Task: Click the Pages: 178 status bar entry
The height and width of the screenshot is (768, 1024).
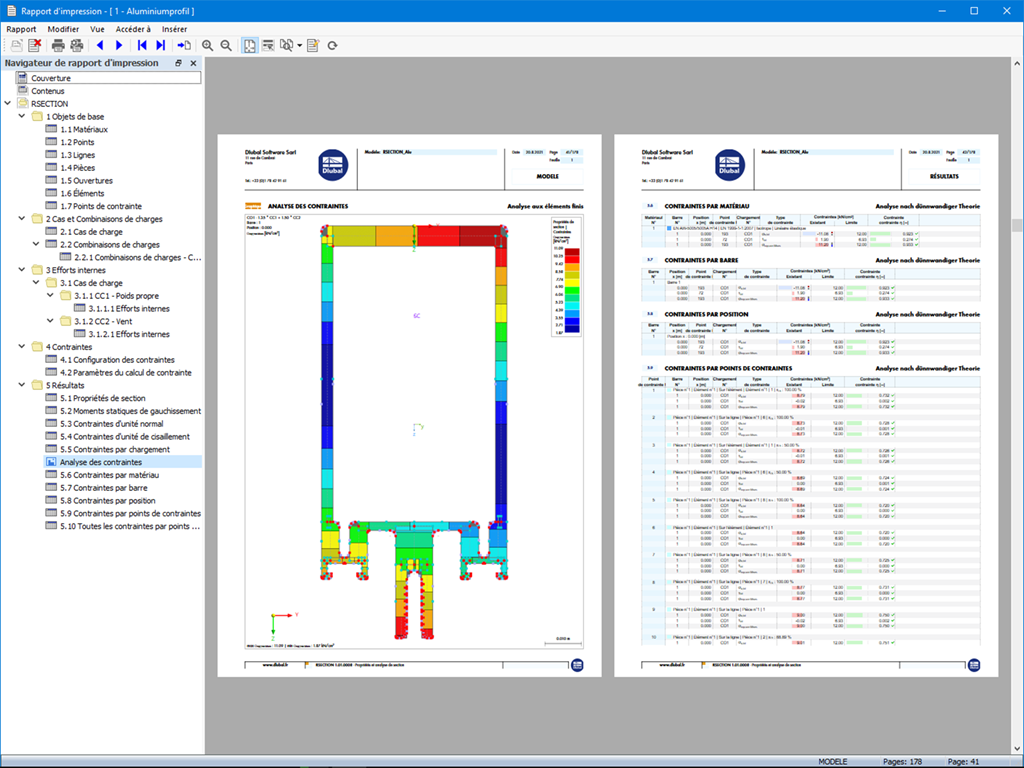Action: click(902, 761)
